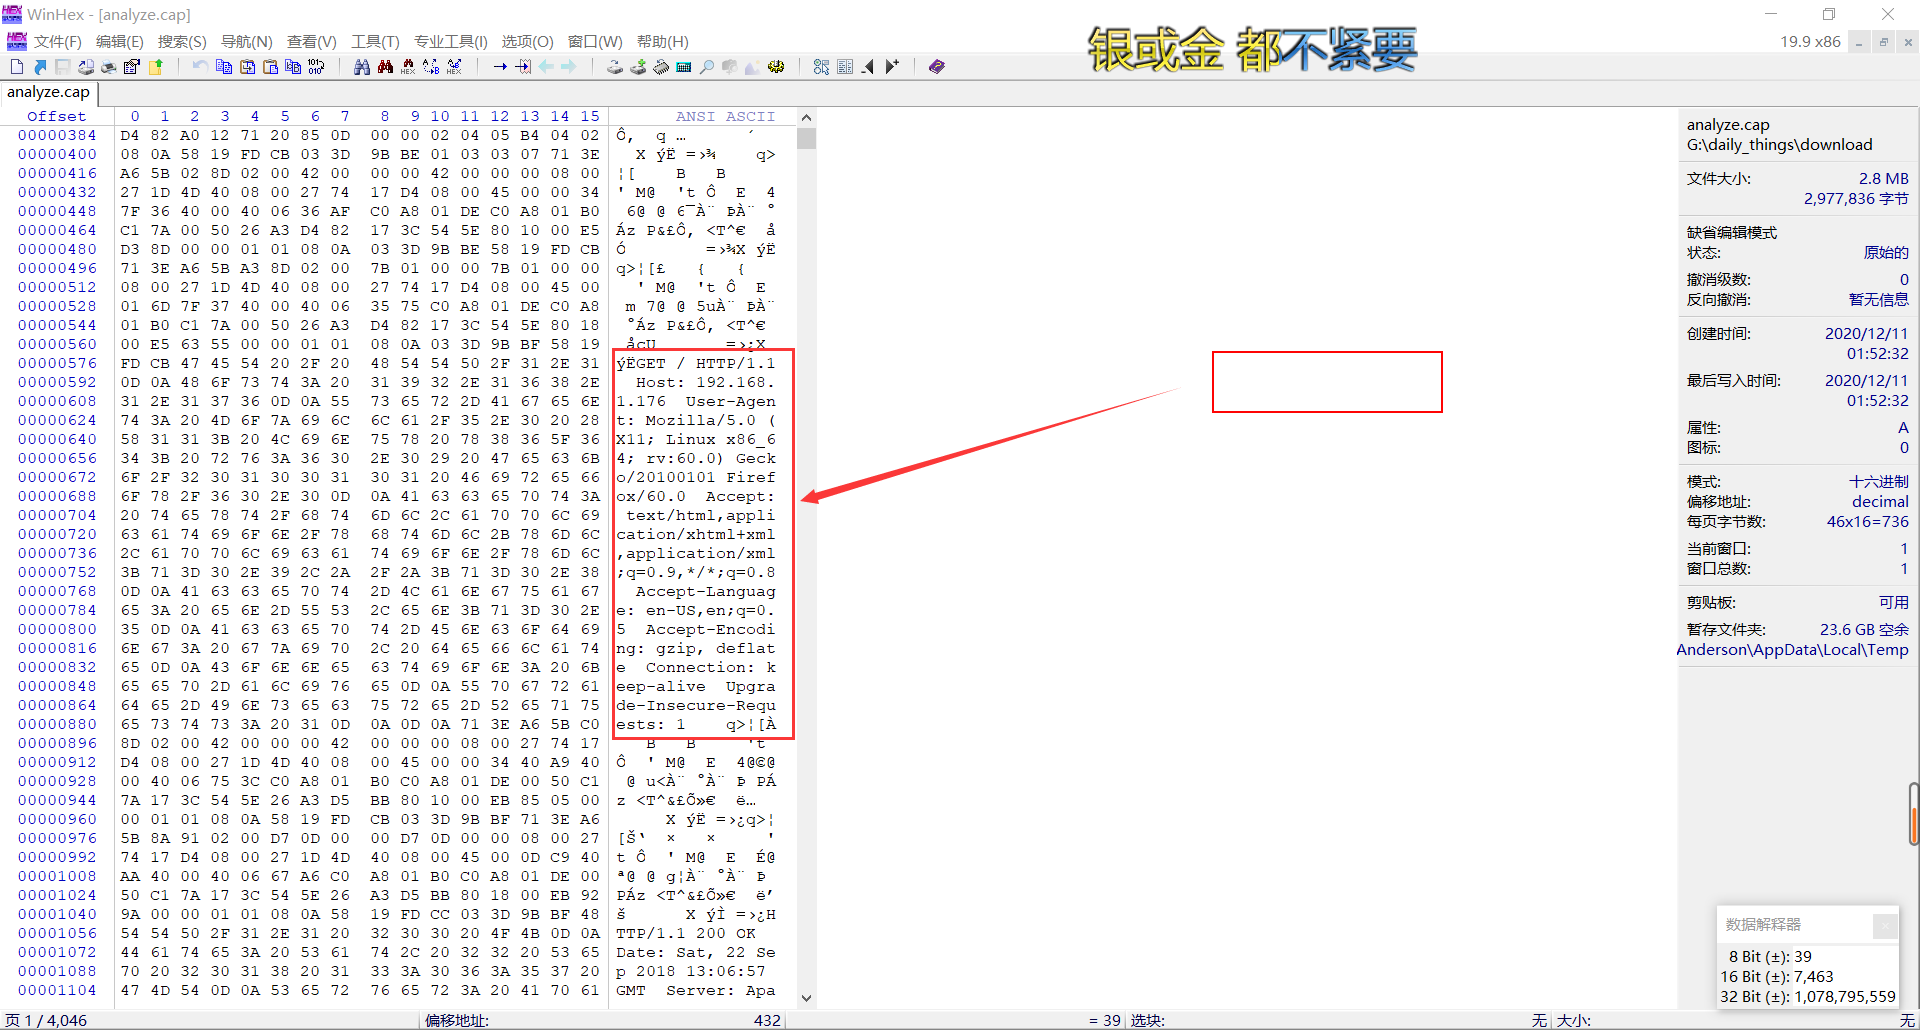Click the 23.6 GB 空余 temp folder value
The width and height of the screenshot is (1920, 1030).
[1864, 629]
